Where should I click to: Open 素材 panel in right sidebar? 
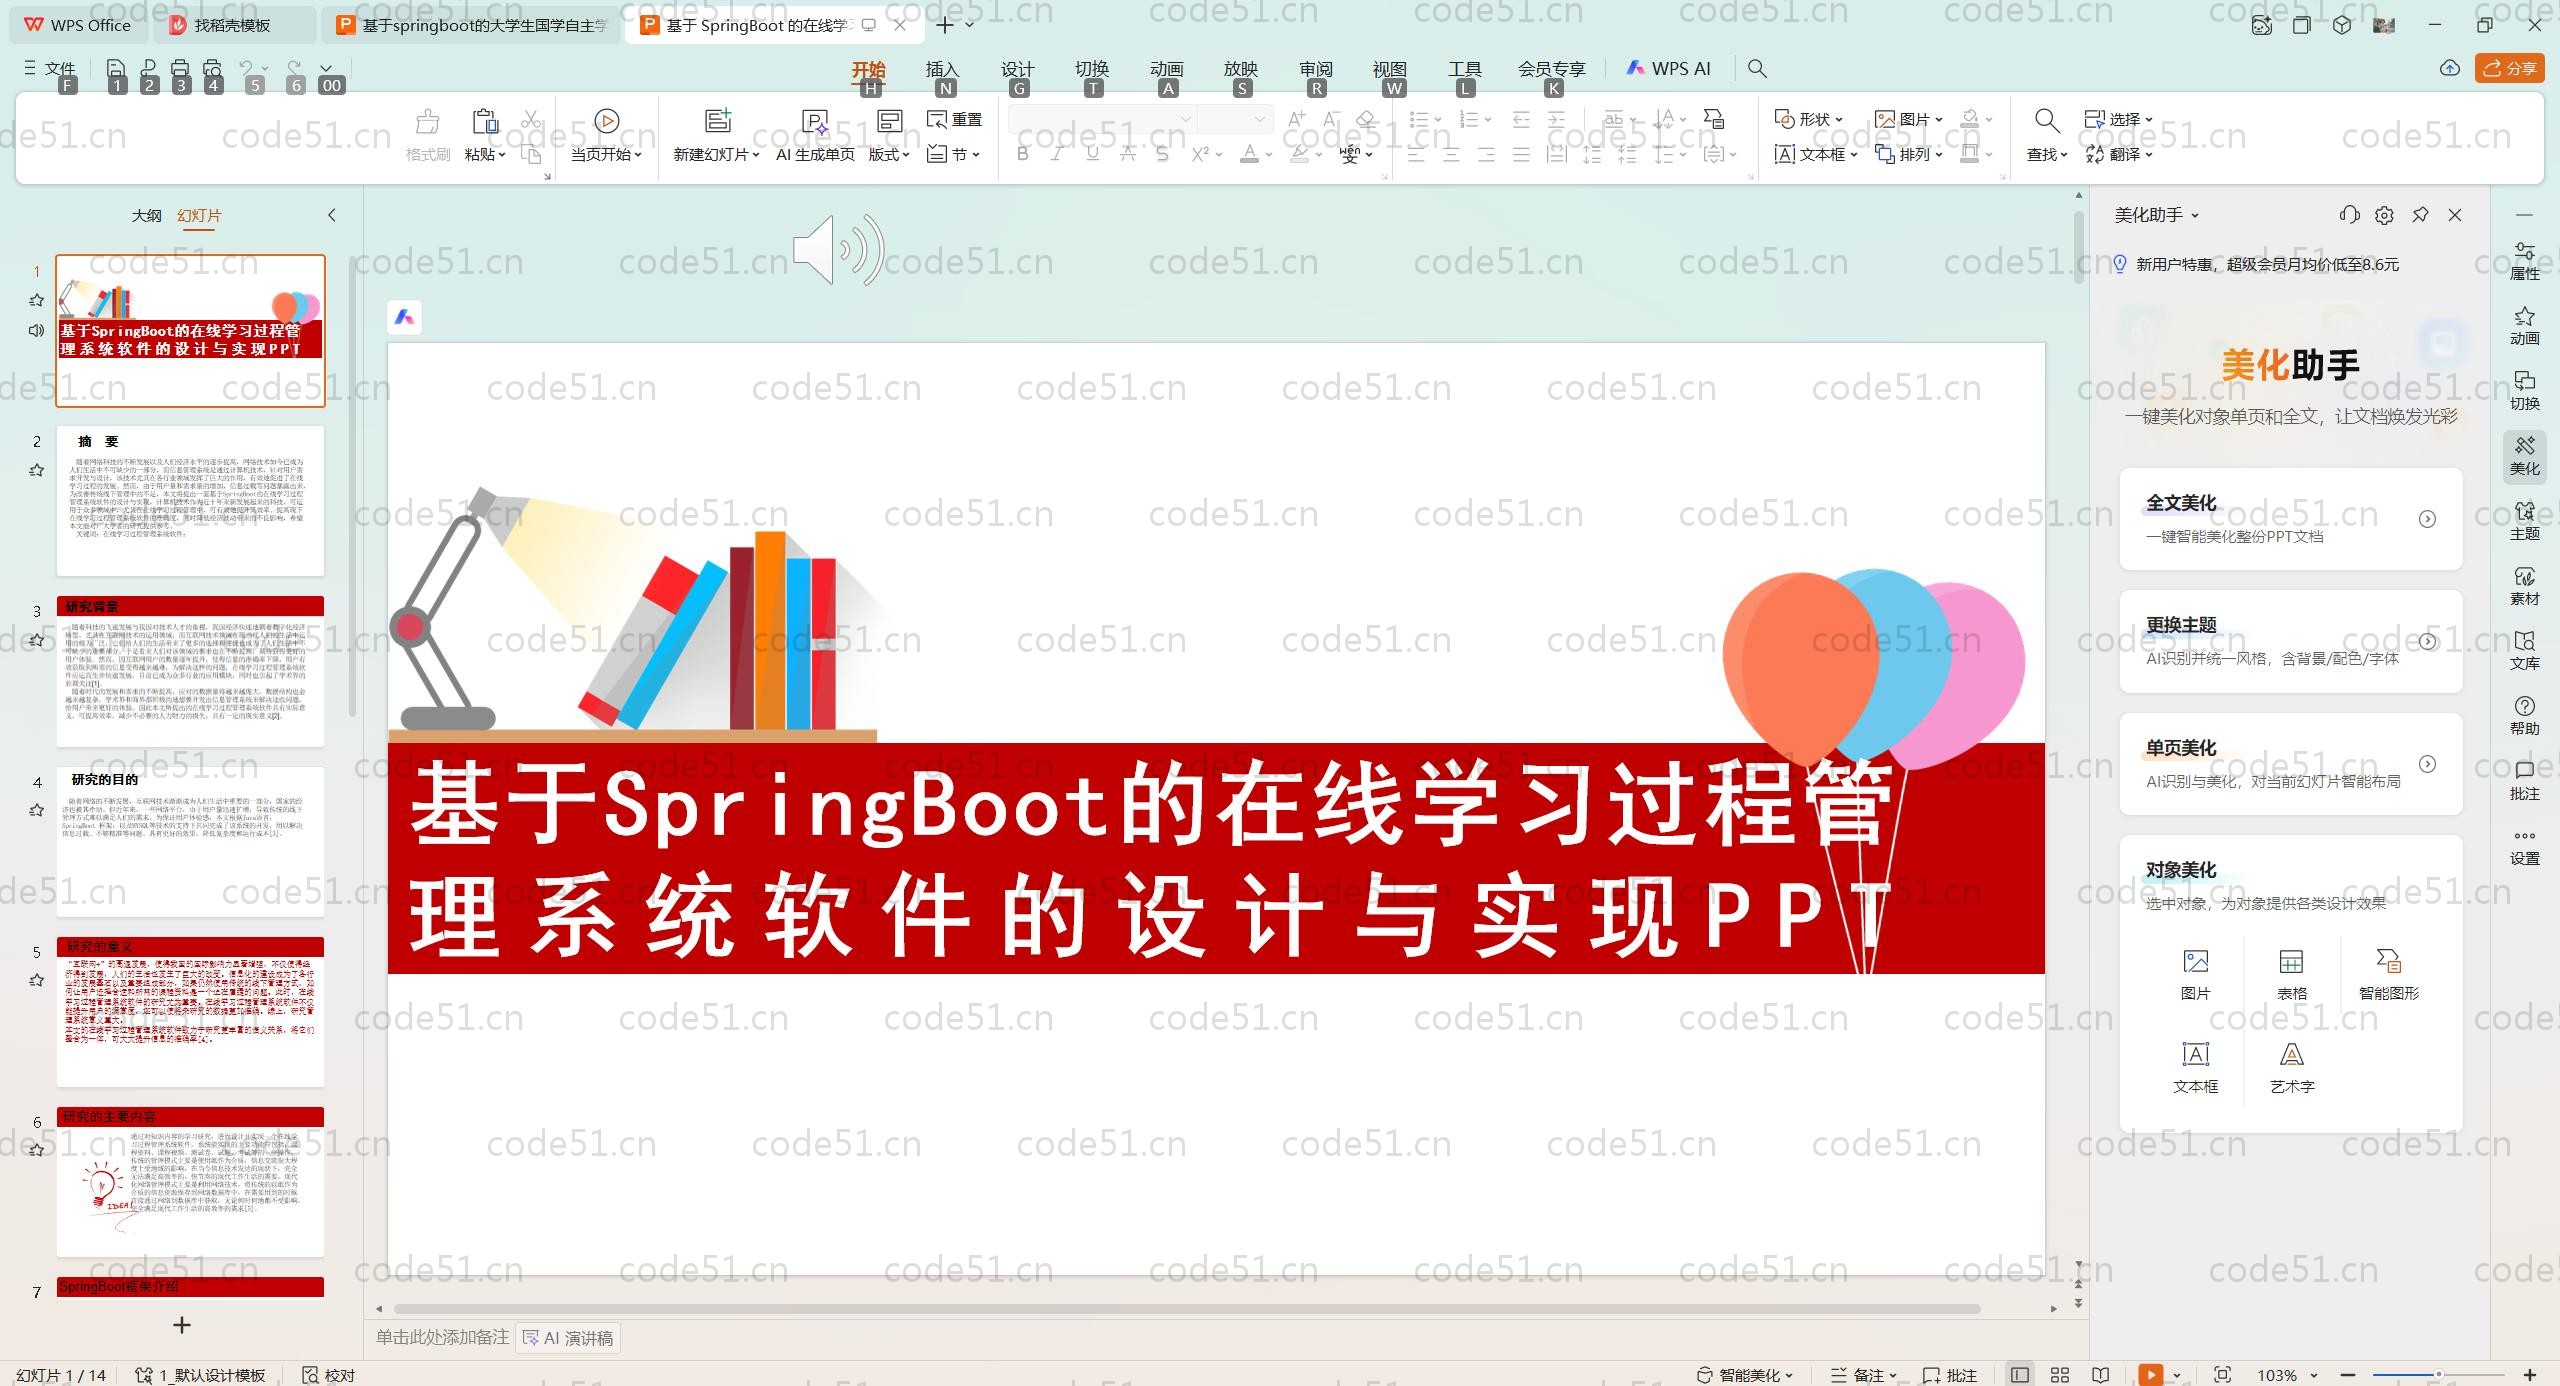[2524, 586]
